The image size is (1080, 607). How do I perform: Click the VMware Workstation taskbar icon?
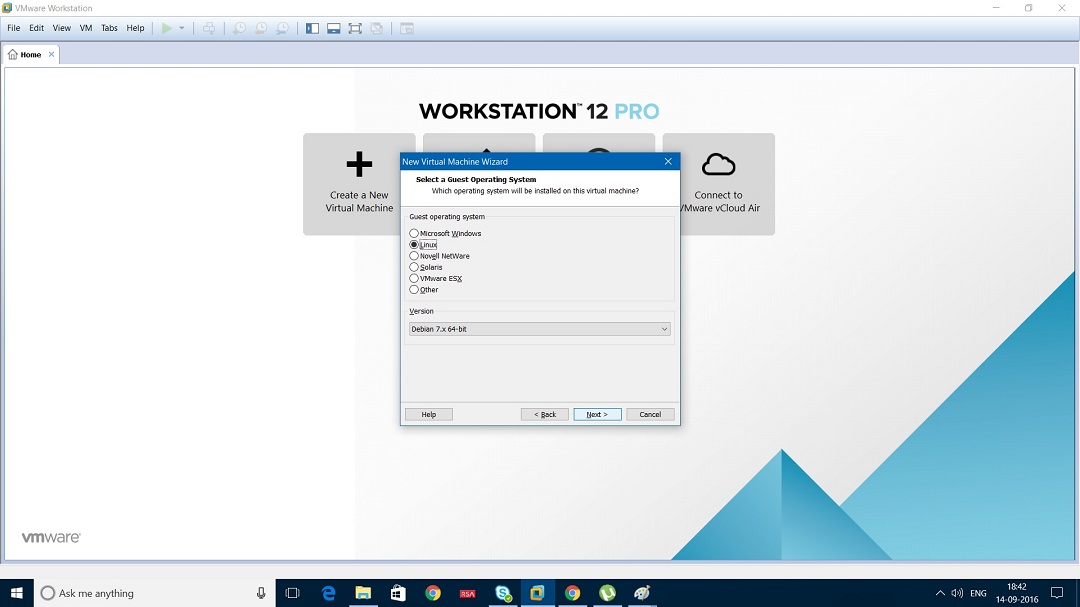click(x=537, y=593)
